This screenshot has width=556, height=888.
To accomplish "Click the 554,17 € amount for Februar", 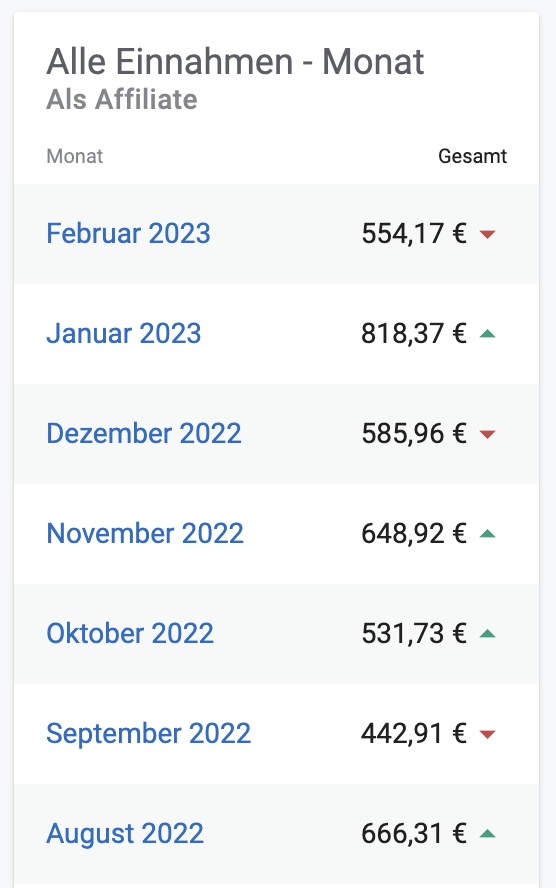I will (x=414, y=233).
